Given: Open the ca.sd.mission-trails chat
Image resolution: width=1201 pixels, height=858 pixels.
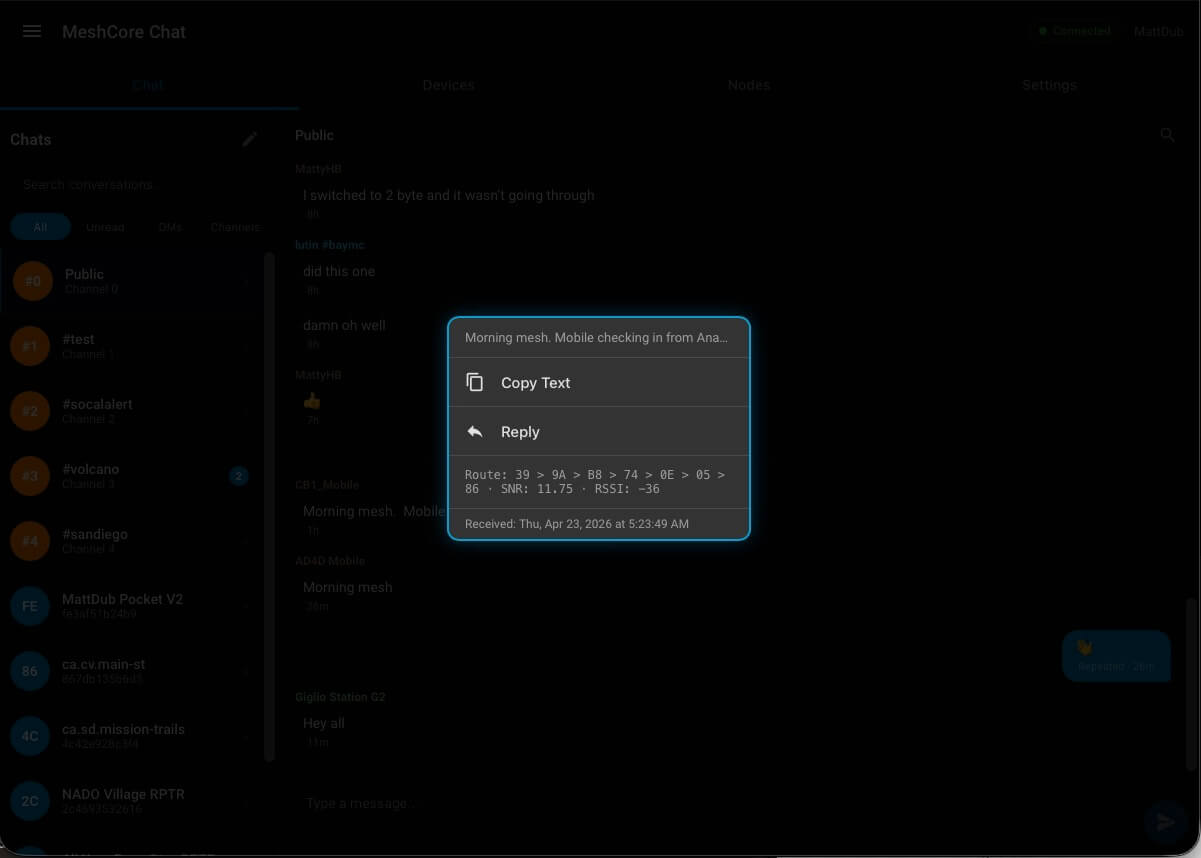Looking at the screenshot, I should point(130,736).
